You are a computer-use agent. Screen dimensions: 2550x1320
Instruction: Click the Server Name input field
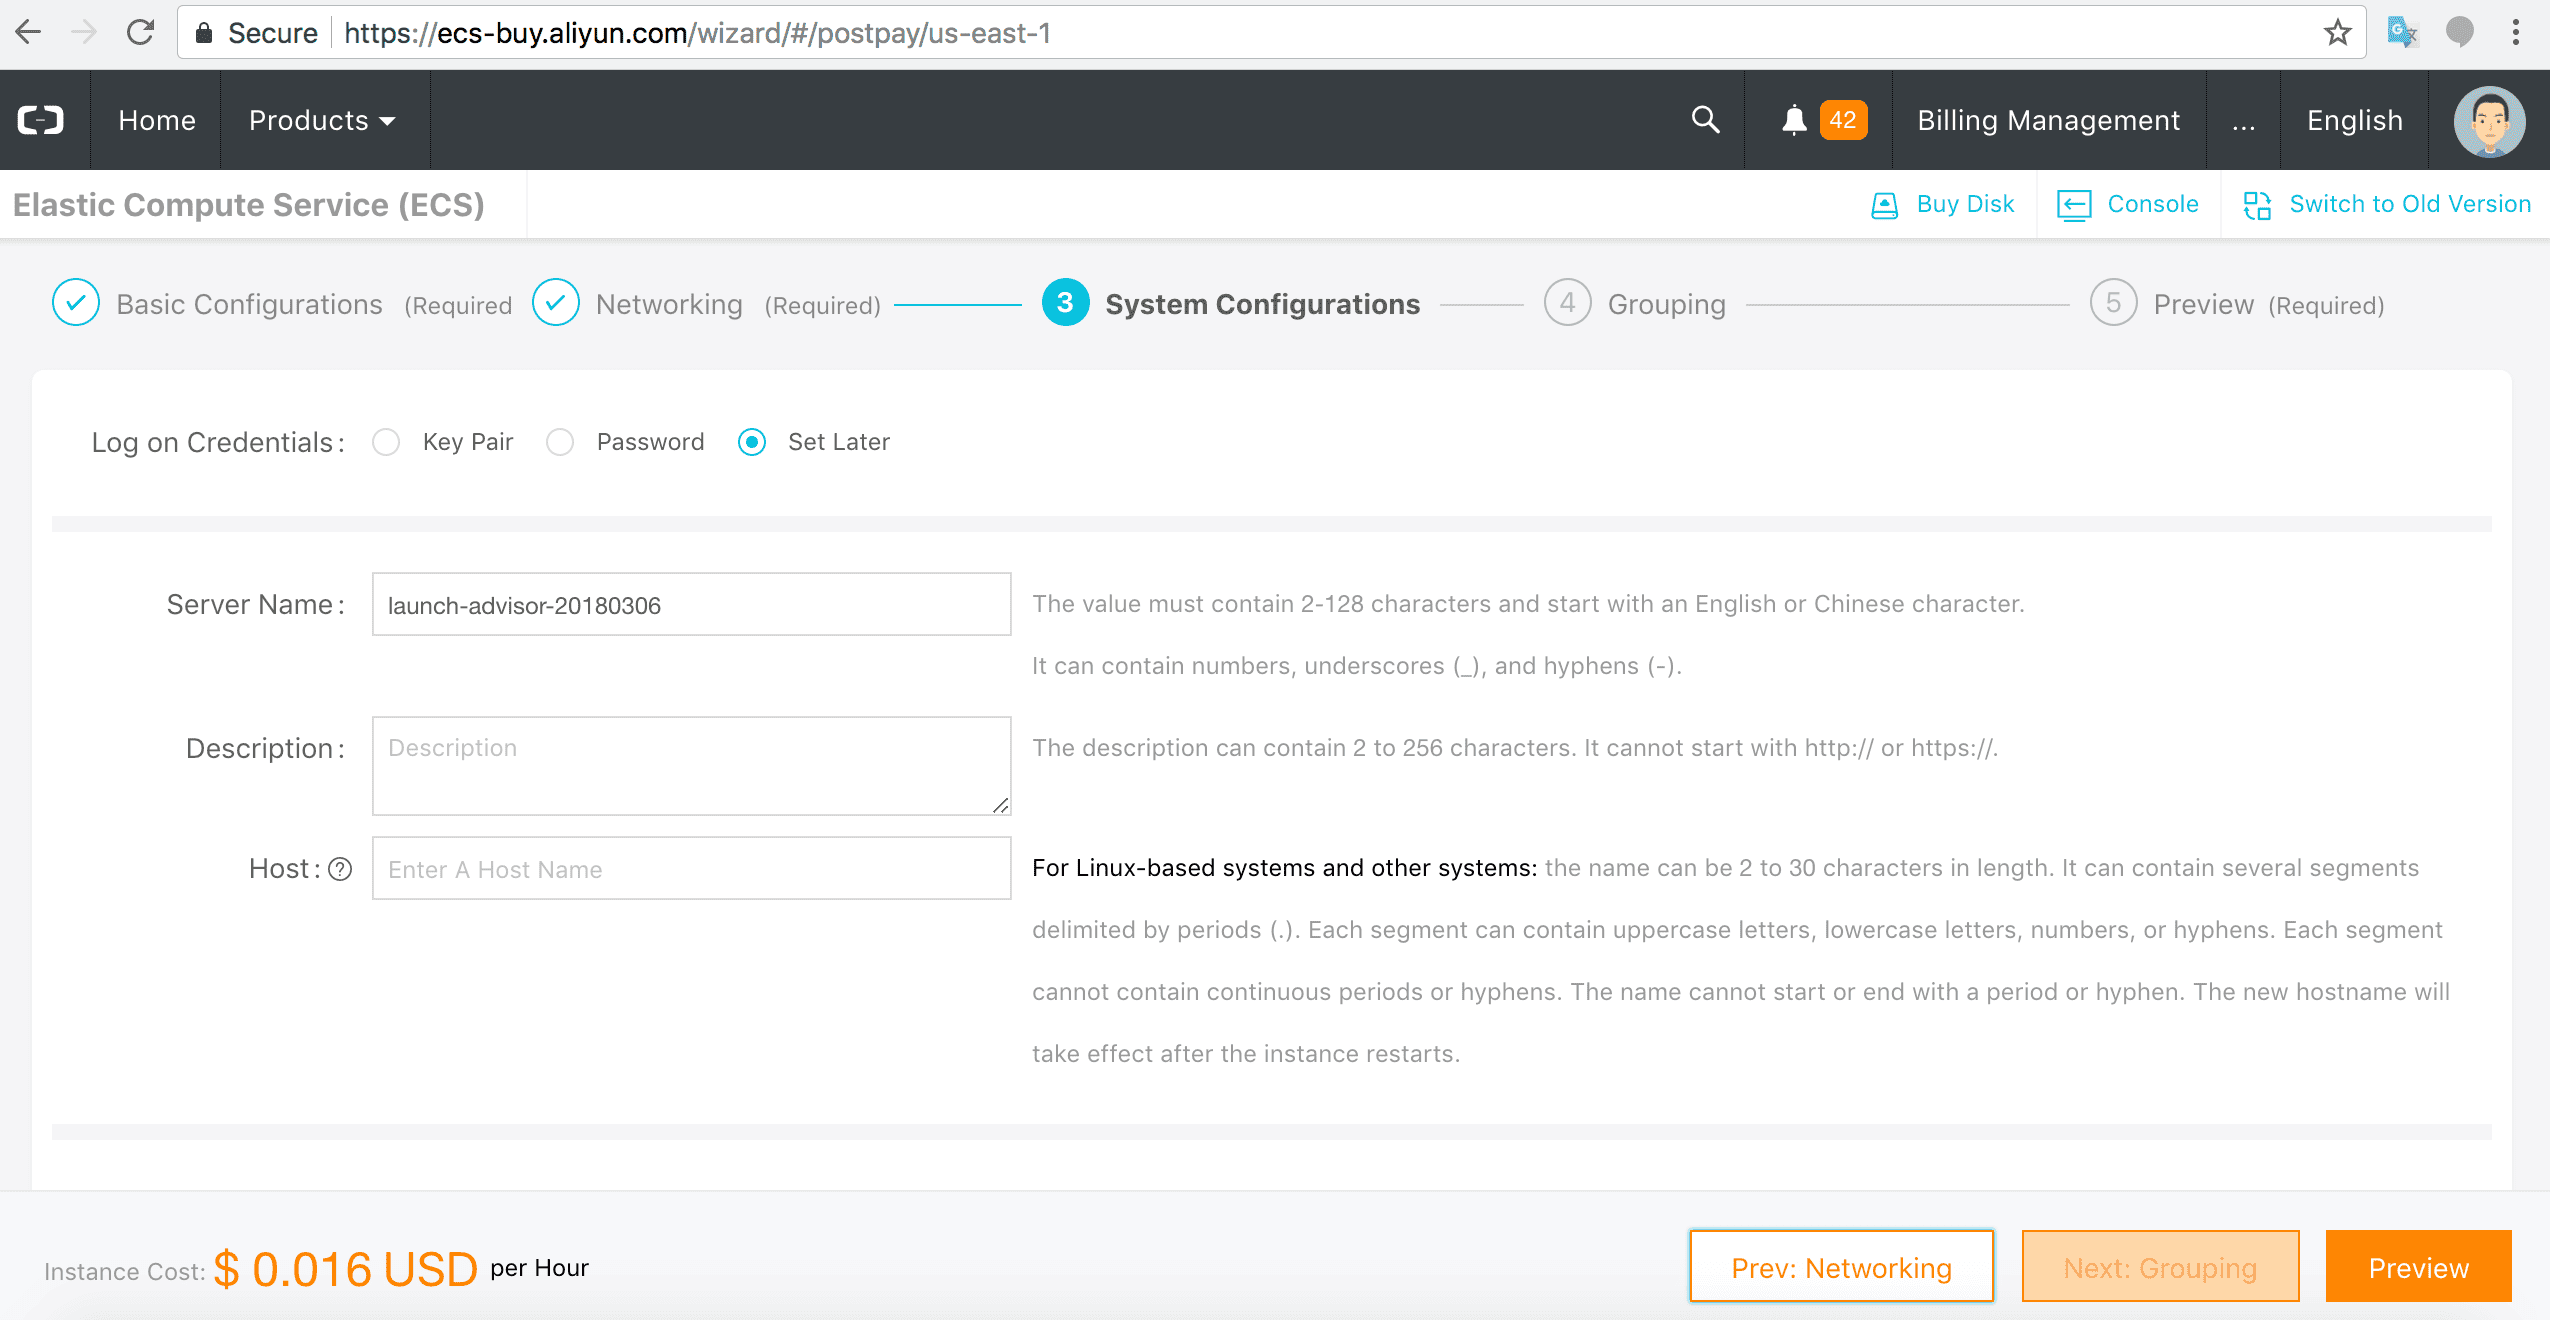tap(691, 604)
